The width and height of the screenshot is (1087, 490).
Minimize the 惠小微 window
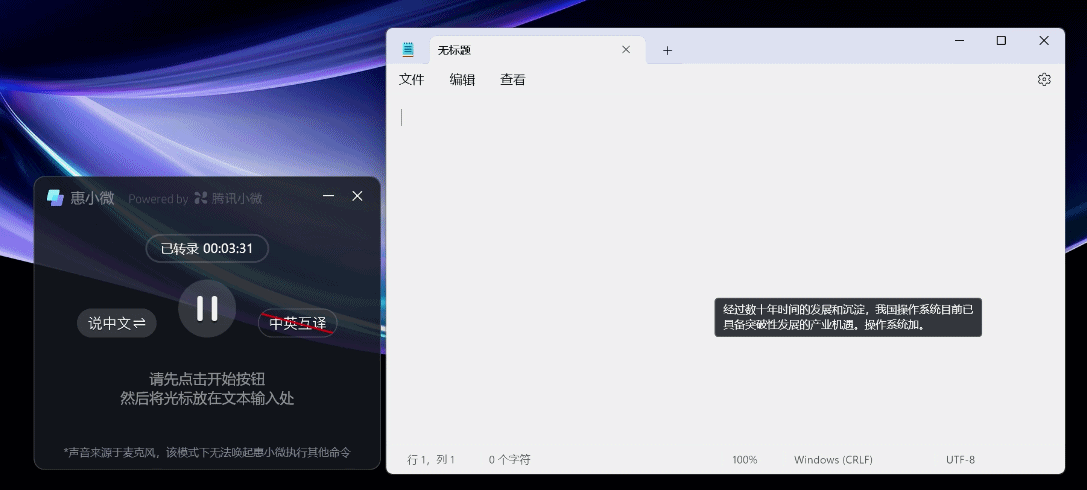point(329,196)
